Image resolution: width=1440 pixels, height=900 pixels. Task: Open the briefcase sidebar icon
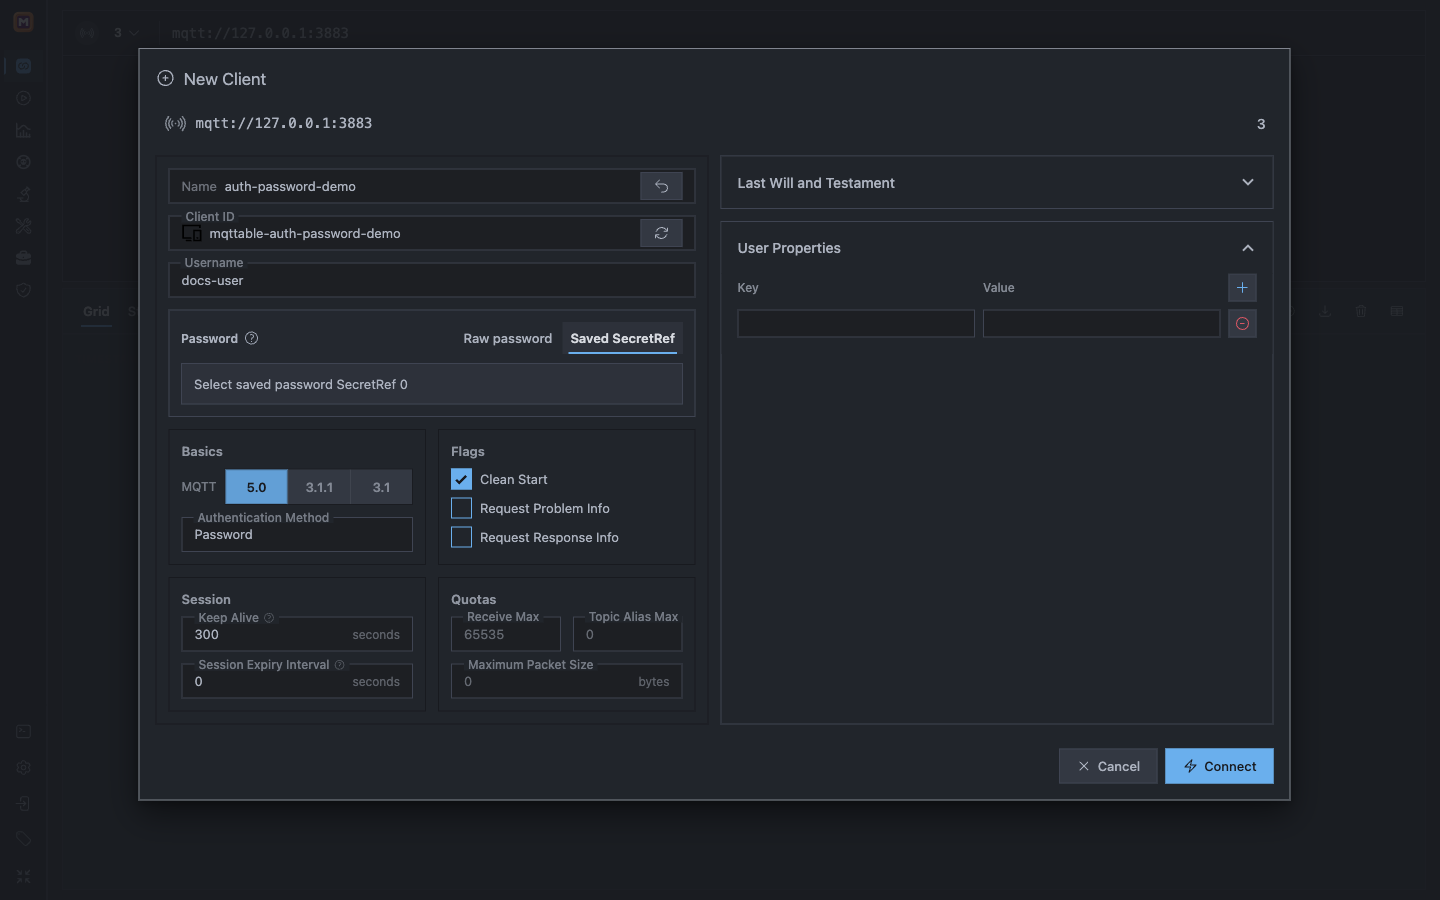pos(23,258)
